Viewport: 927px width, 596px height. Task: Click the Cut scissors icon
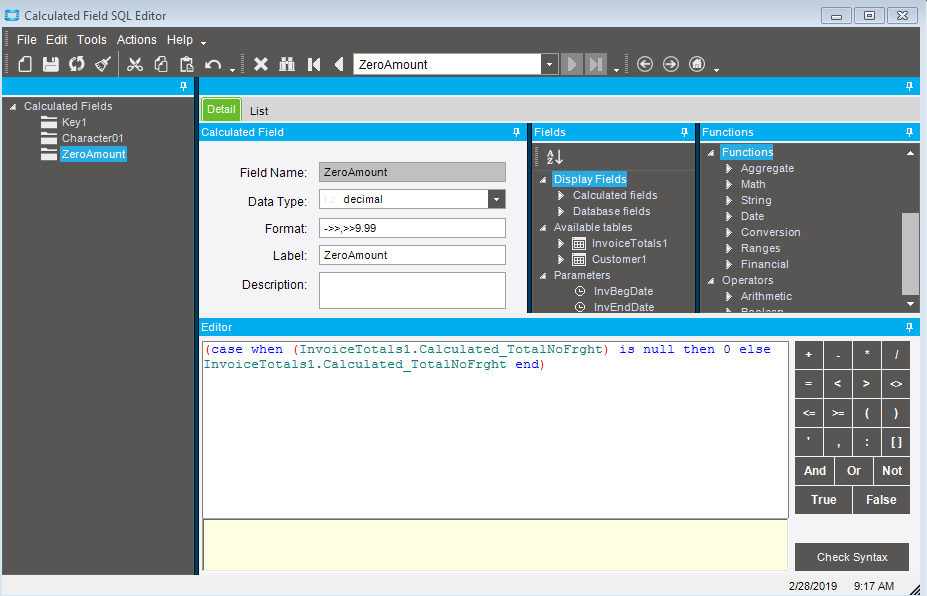click(135, 64)
